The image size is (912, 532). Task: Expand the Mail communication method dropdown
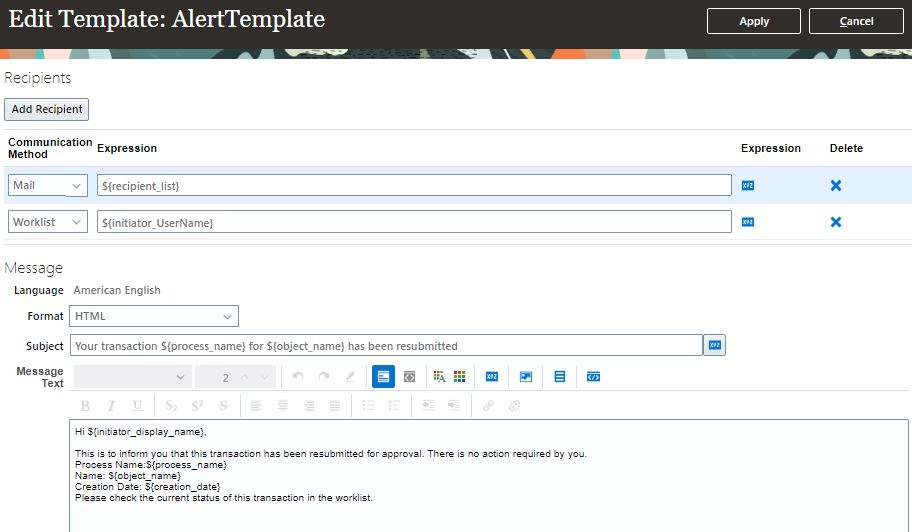point(76,186)
